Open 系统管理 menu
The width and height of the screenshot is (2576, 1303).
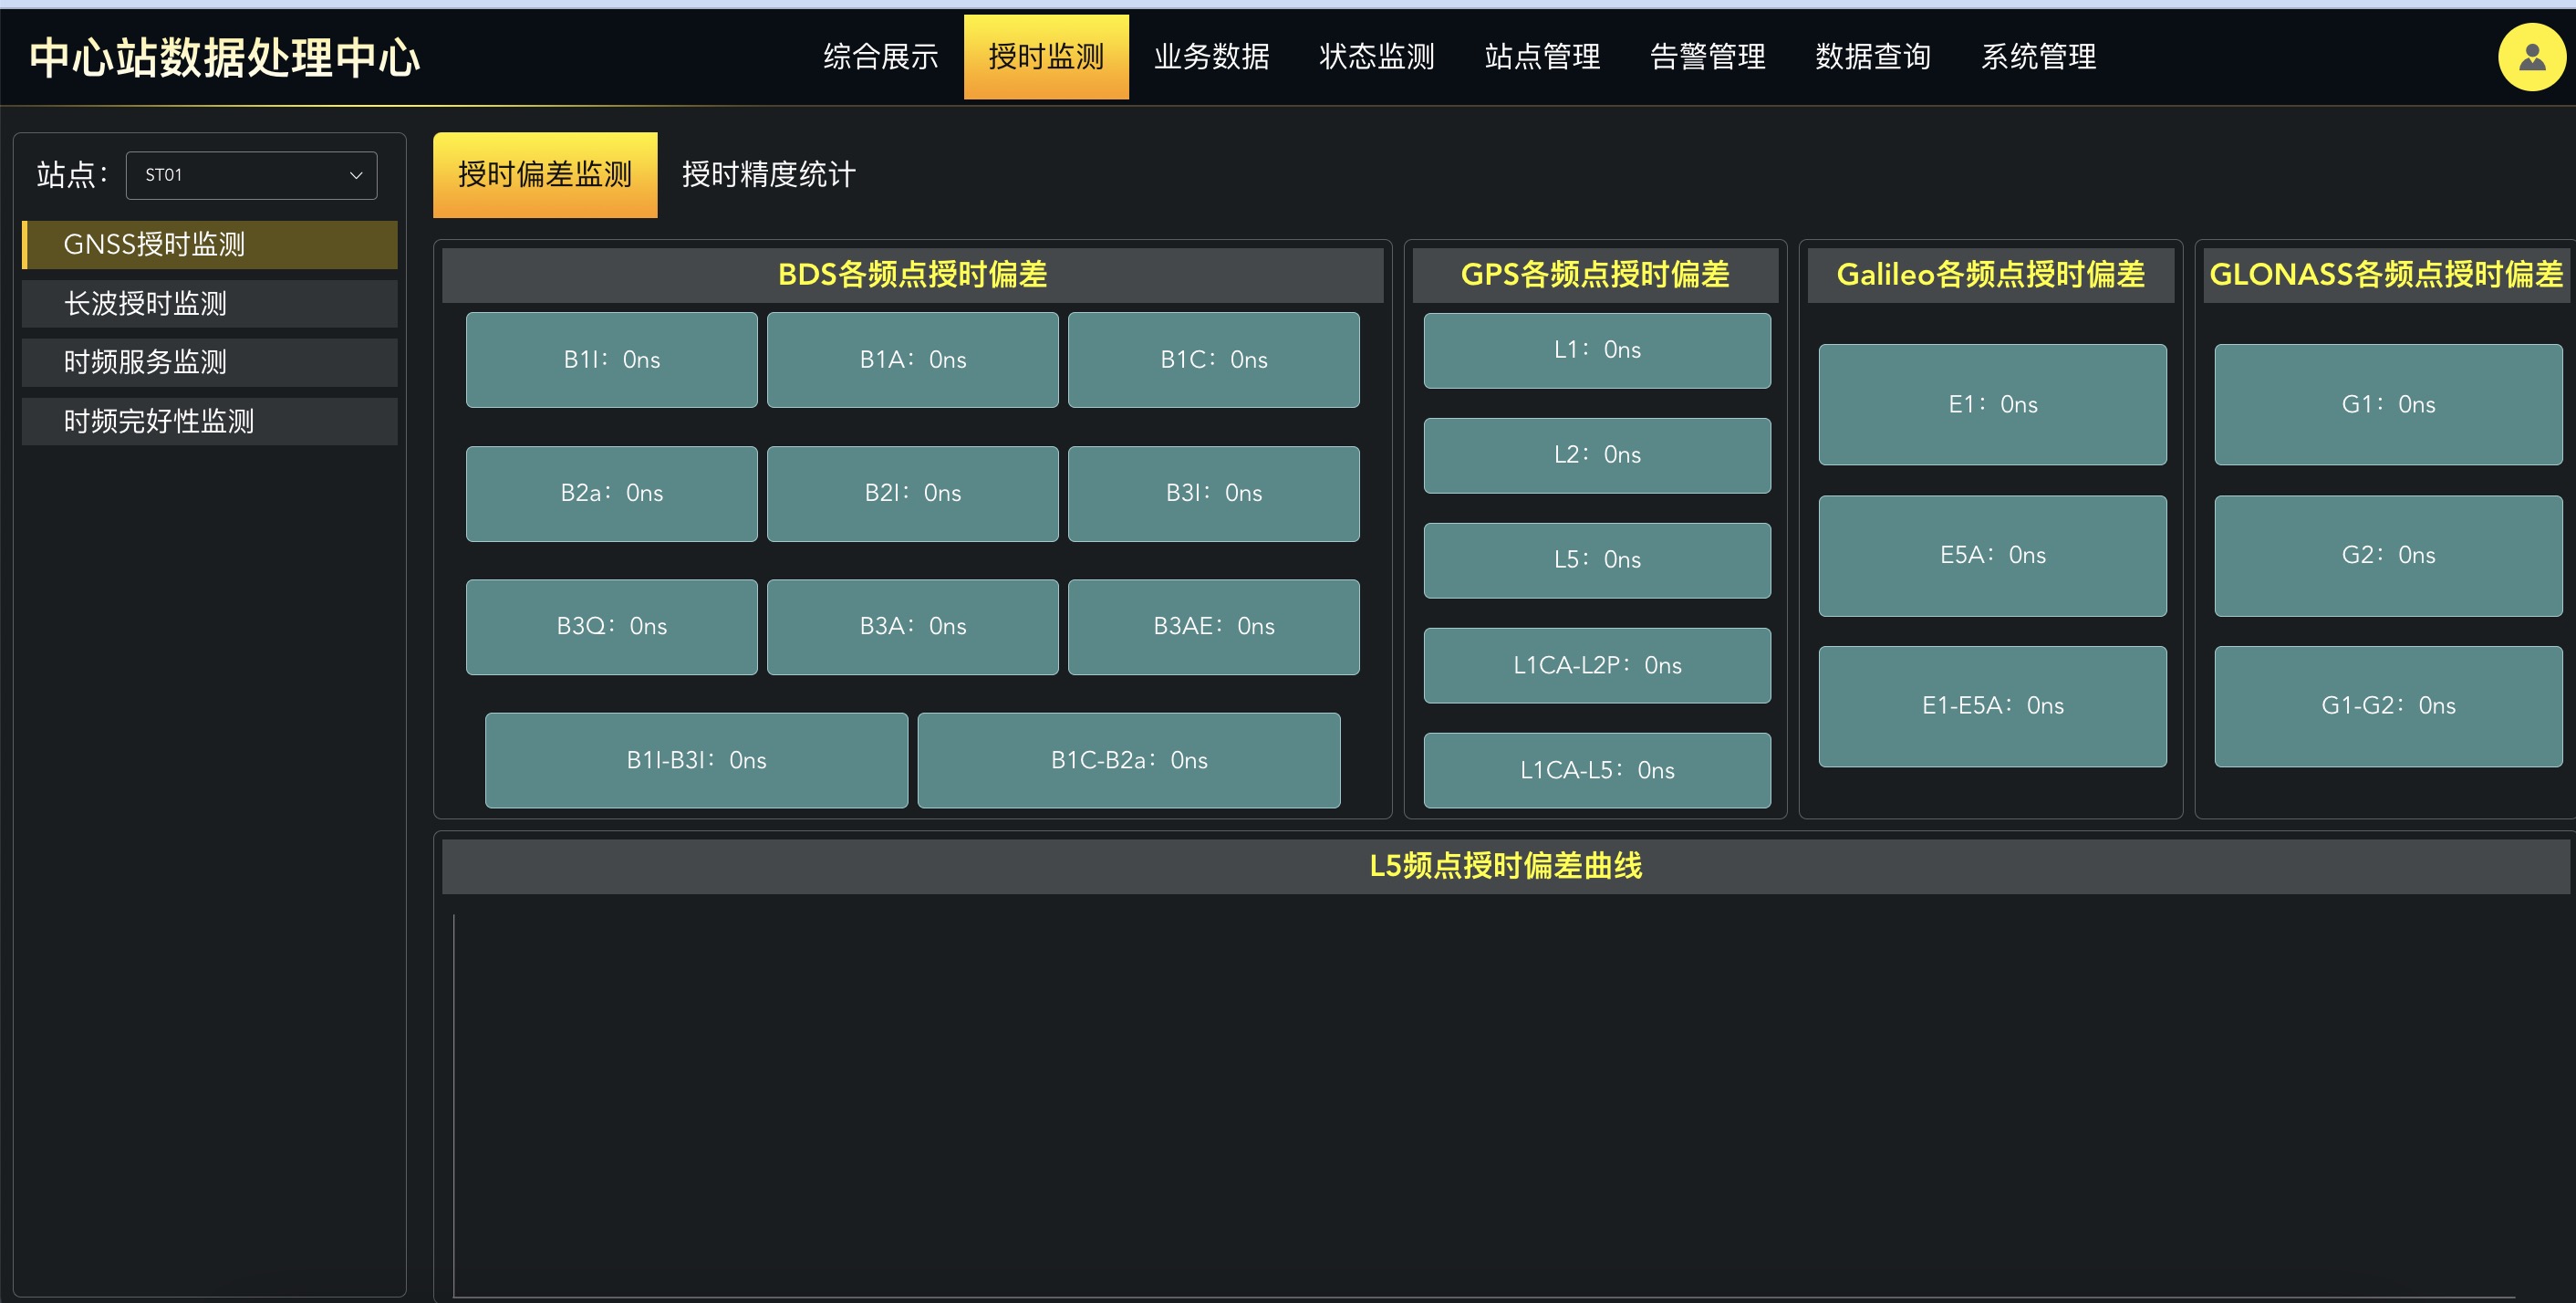tap(2038, 57)
